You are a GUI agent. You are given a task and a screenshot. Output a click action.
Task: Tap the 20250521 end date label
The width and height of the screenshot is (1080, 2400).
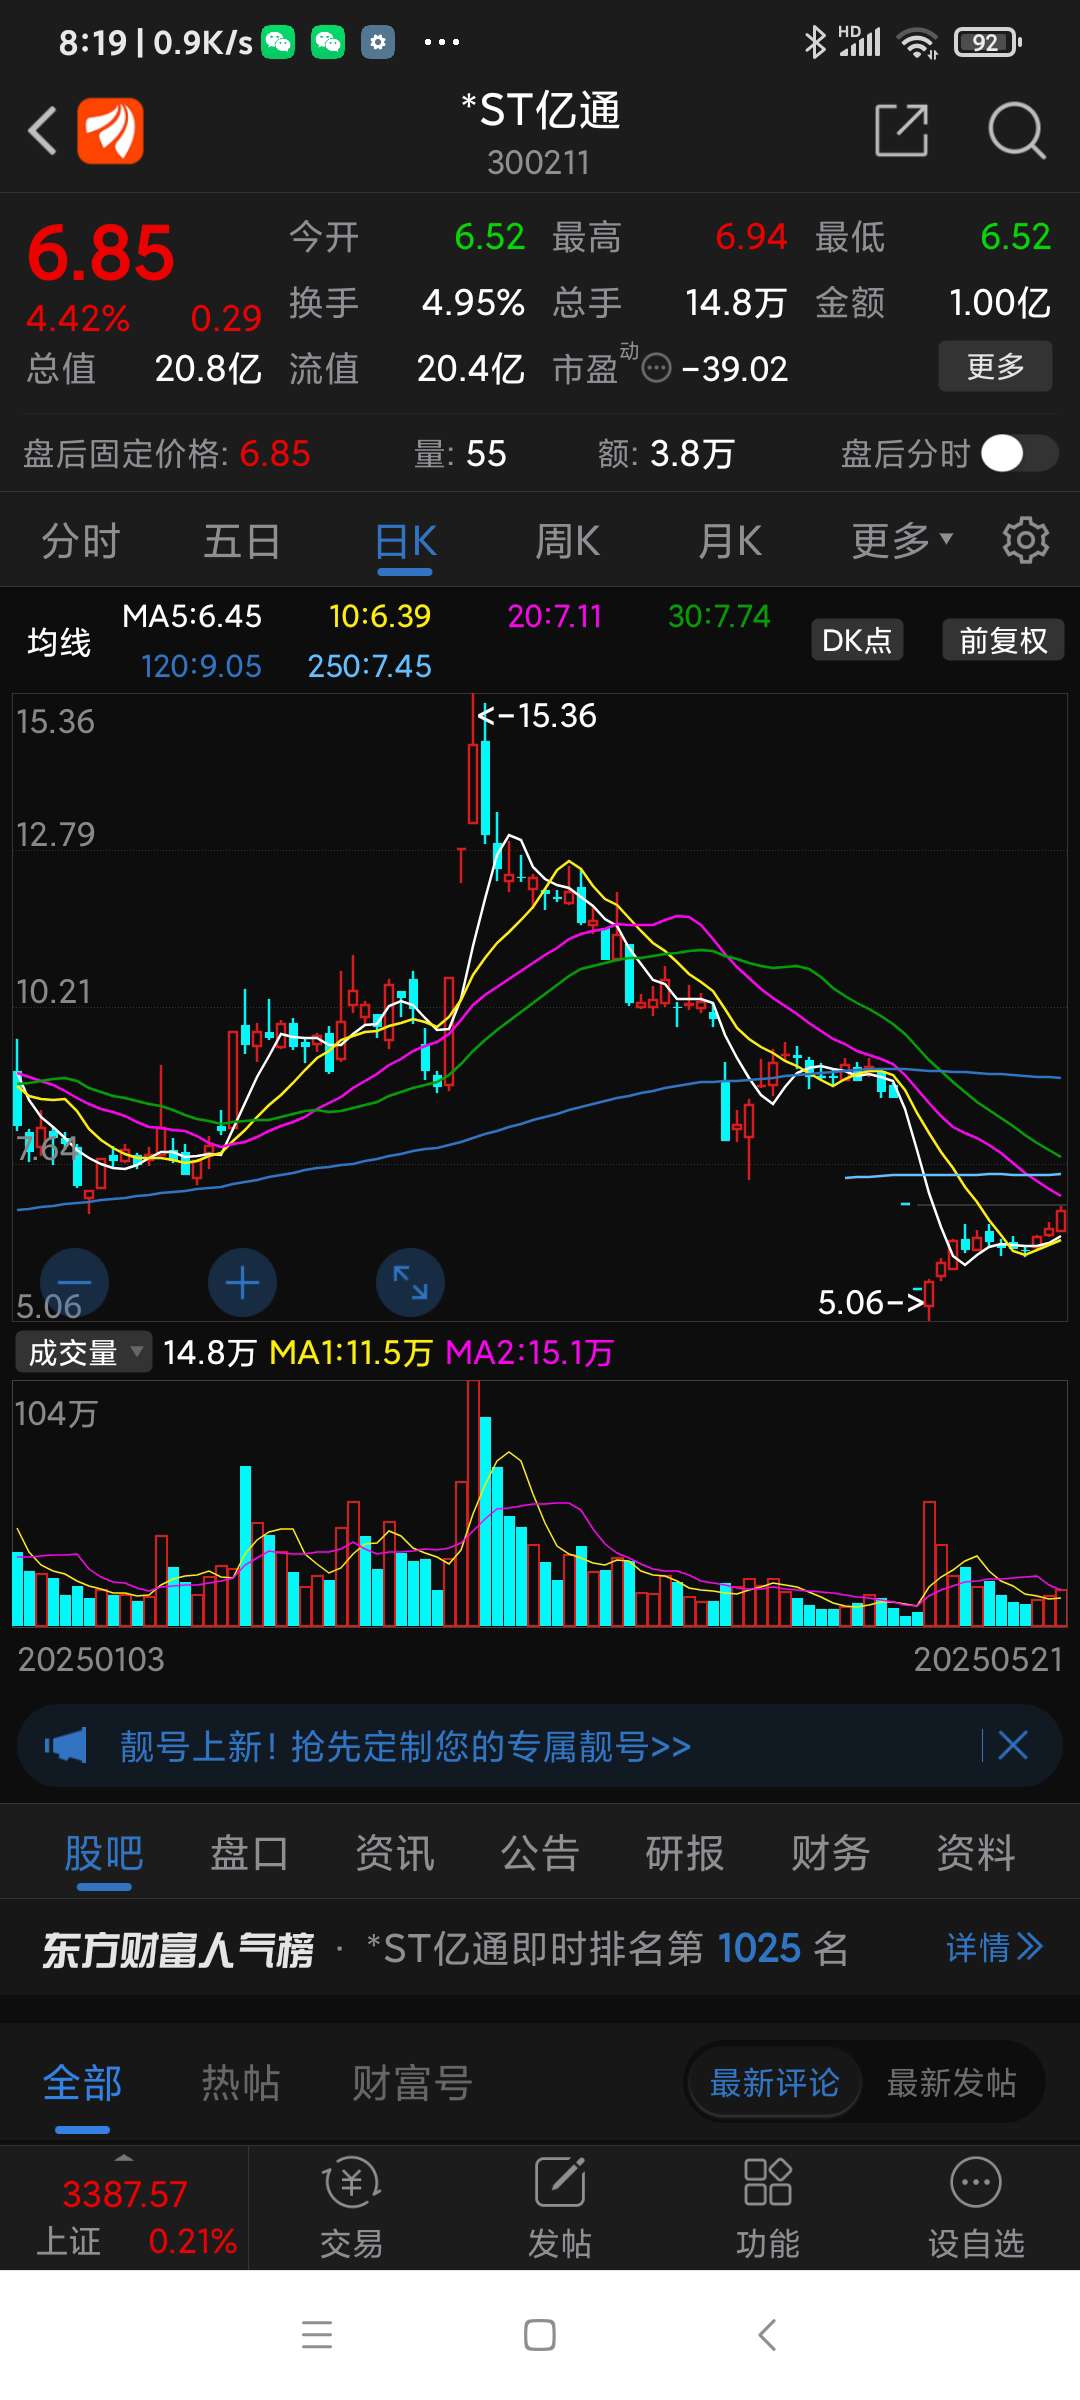pos(988,1659)
